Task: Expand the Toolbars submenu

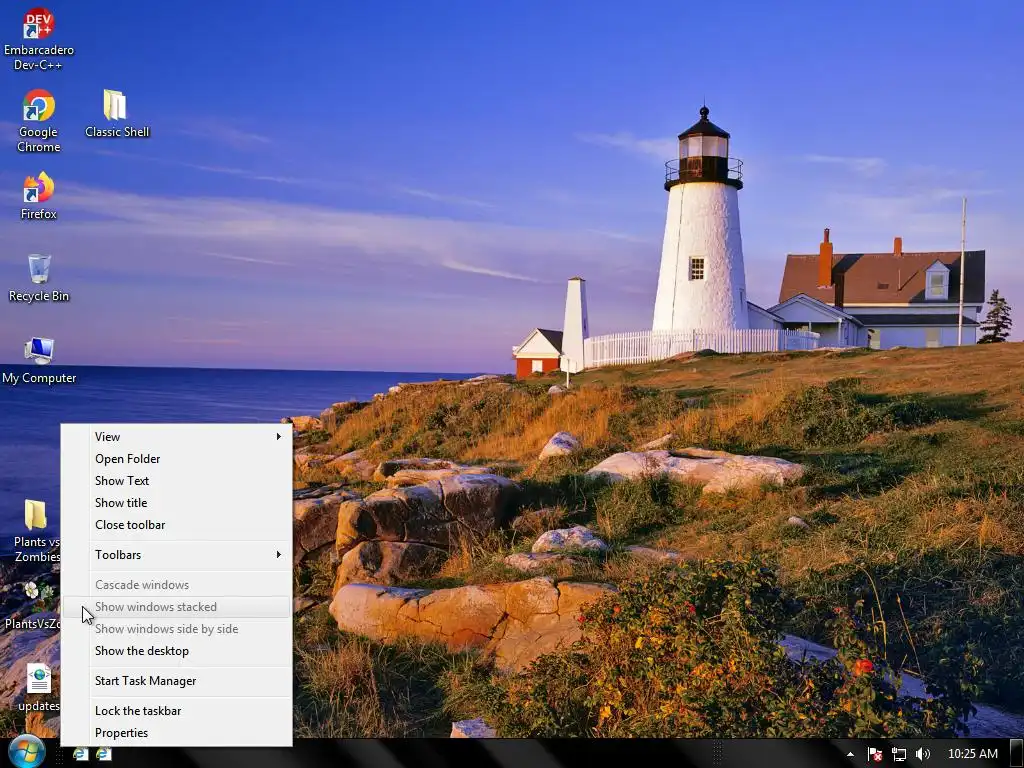Action: tap(177, 555)
